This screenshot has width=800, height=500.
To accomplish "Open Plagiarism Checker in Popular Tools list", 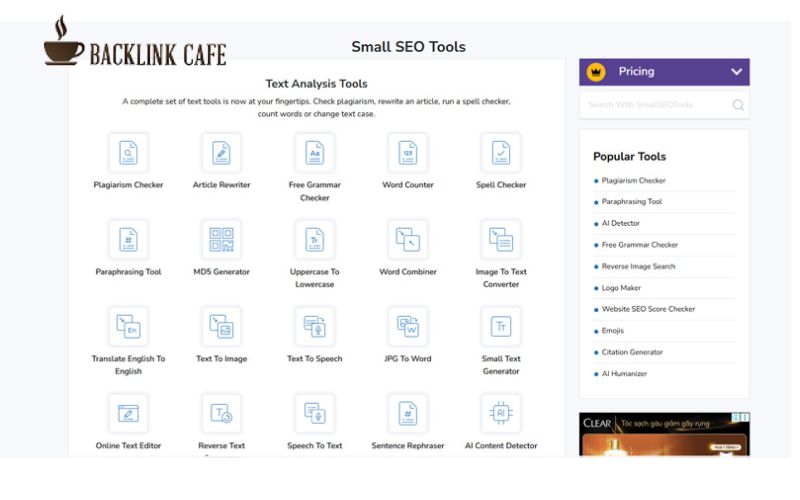I will [x=634, y=181].
